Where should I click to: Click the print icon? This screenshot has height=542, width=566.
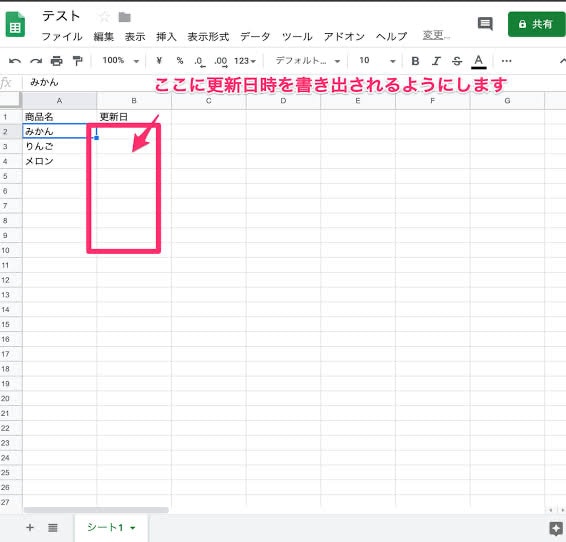tap(56, 61)
